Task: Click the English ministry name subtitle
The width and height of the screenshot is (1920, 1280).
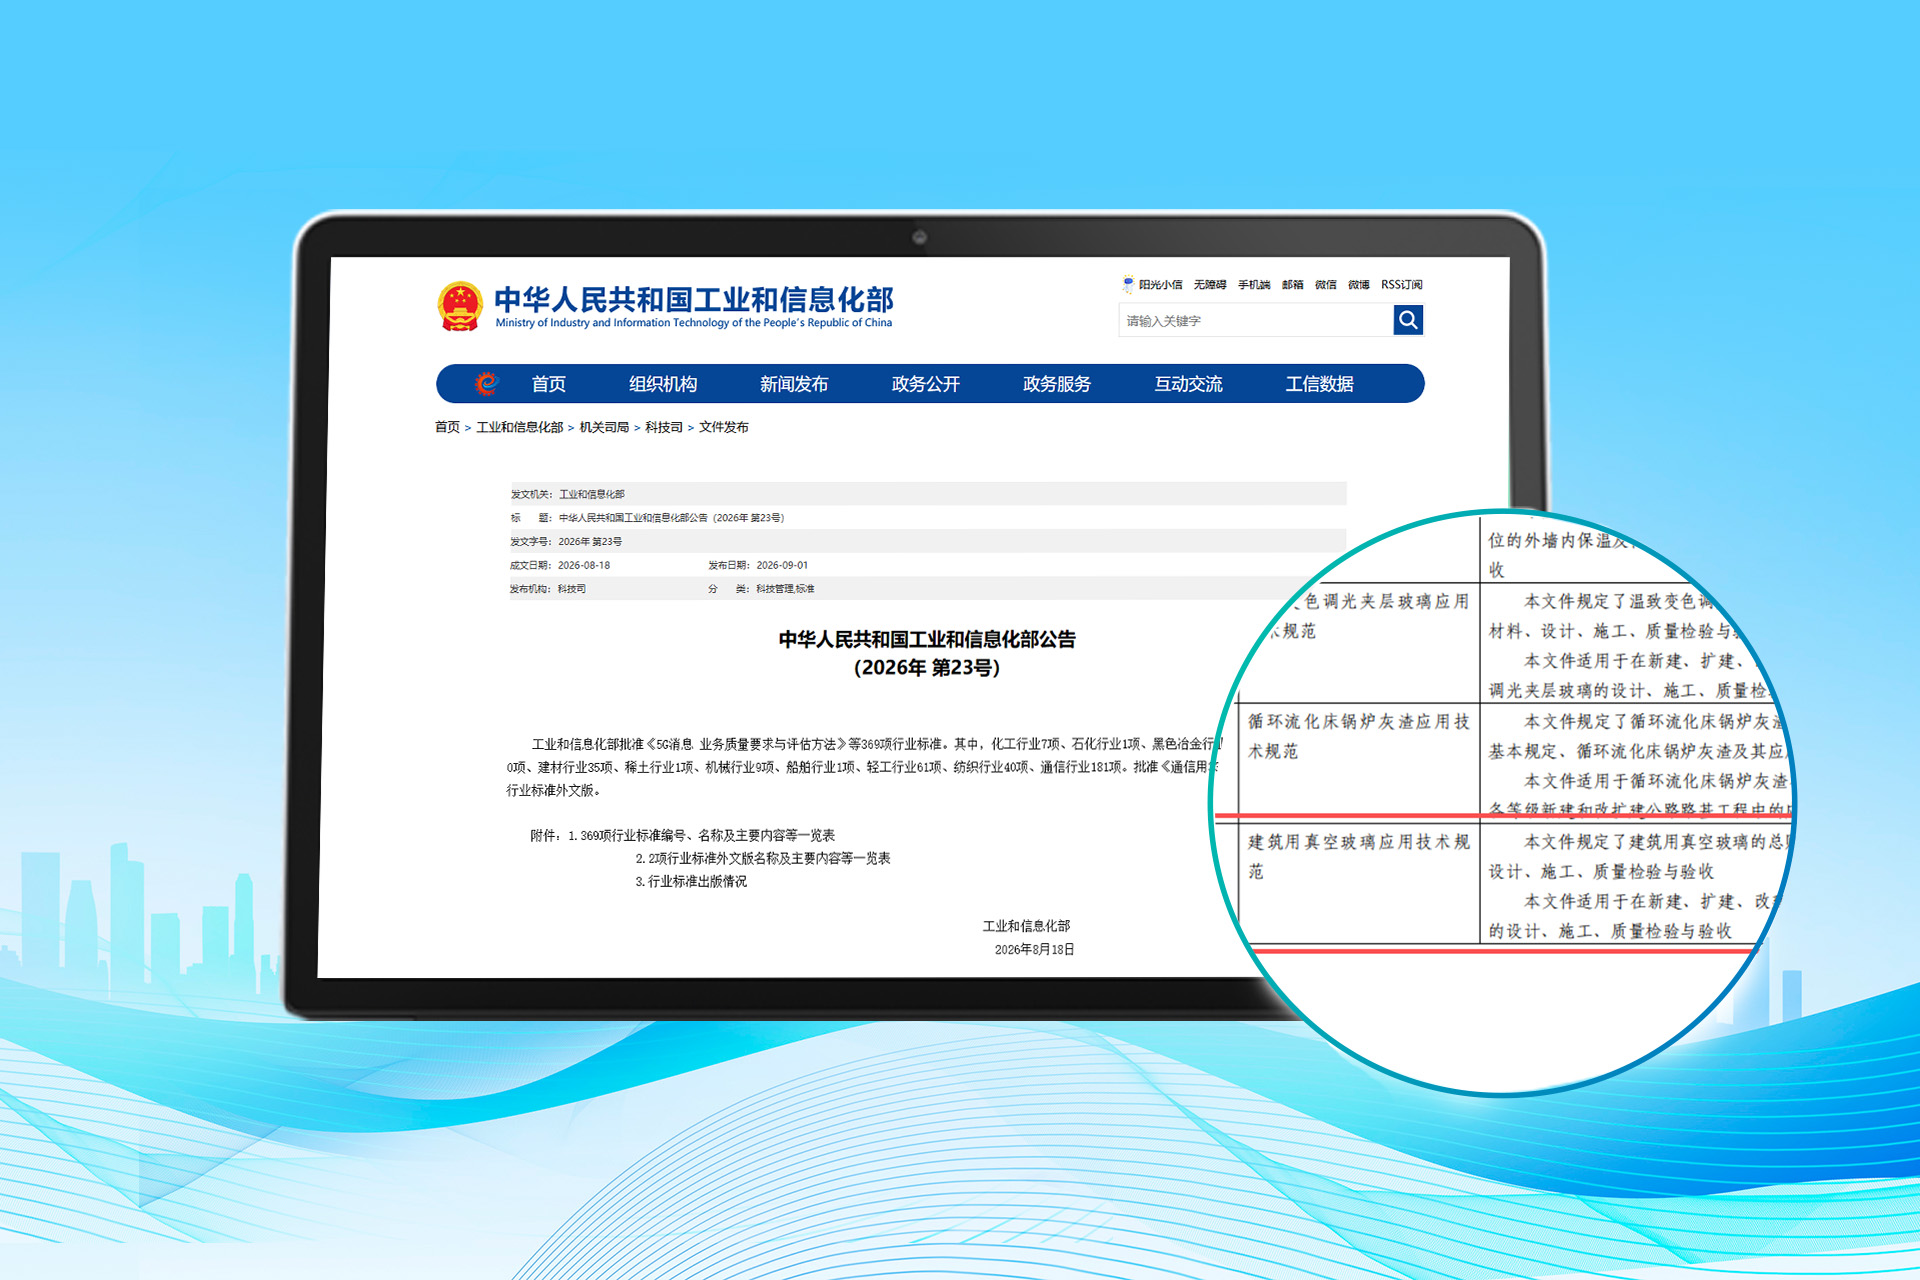Action: [694, 323]
